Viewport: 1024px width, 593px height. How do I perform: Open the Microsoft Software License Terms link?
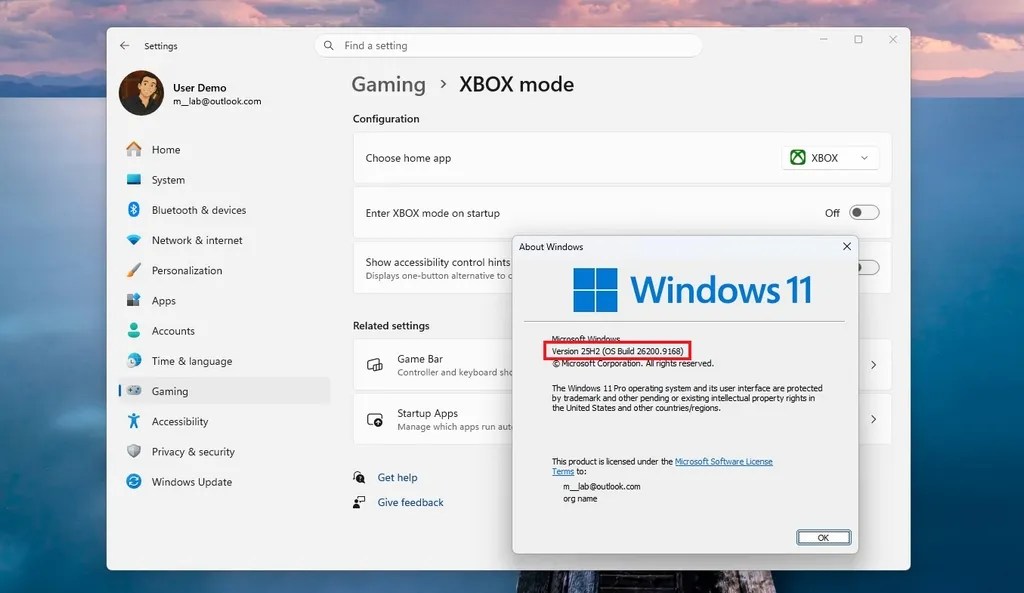[x=724, y=462]
